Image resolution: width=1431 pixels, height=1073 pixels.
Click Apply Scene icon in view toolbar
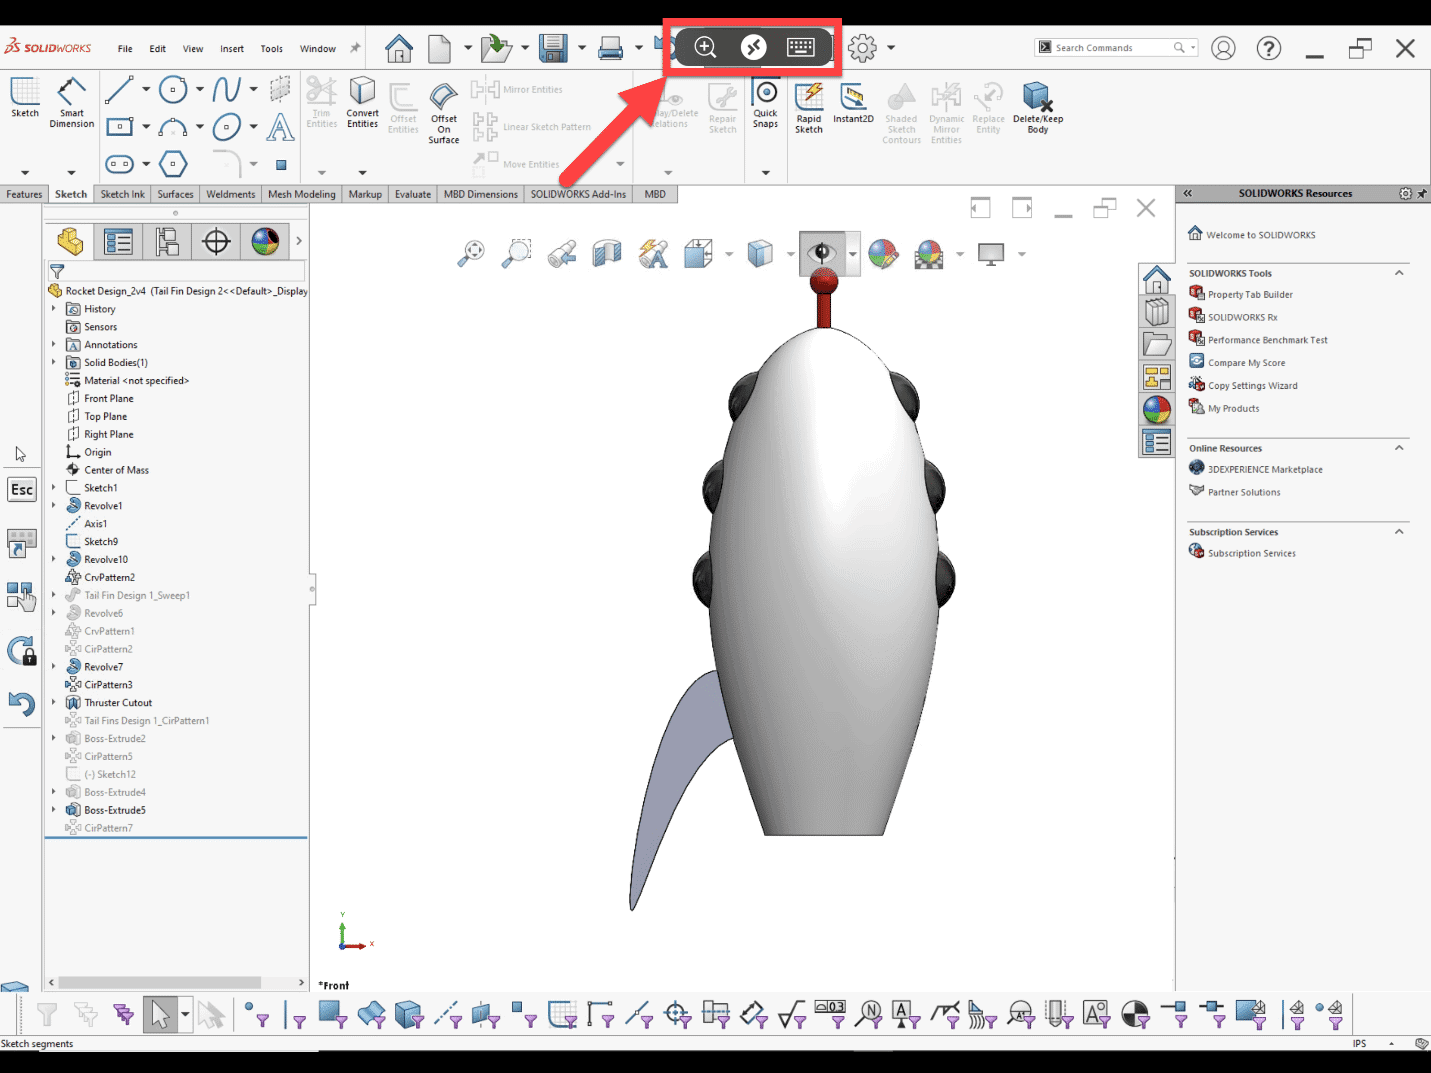point(929,254)
